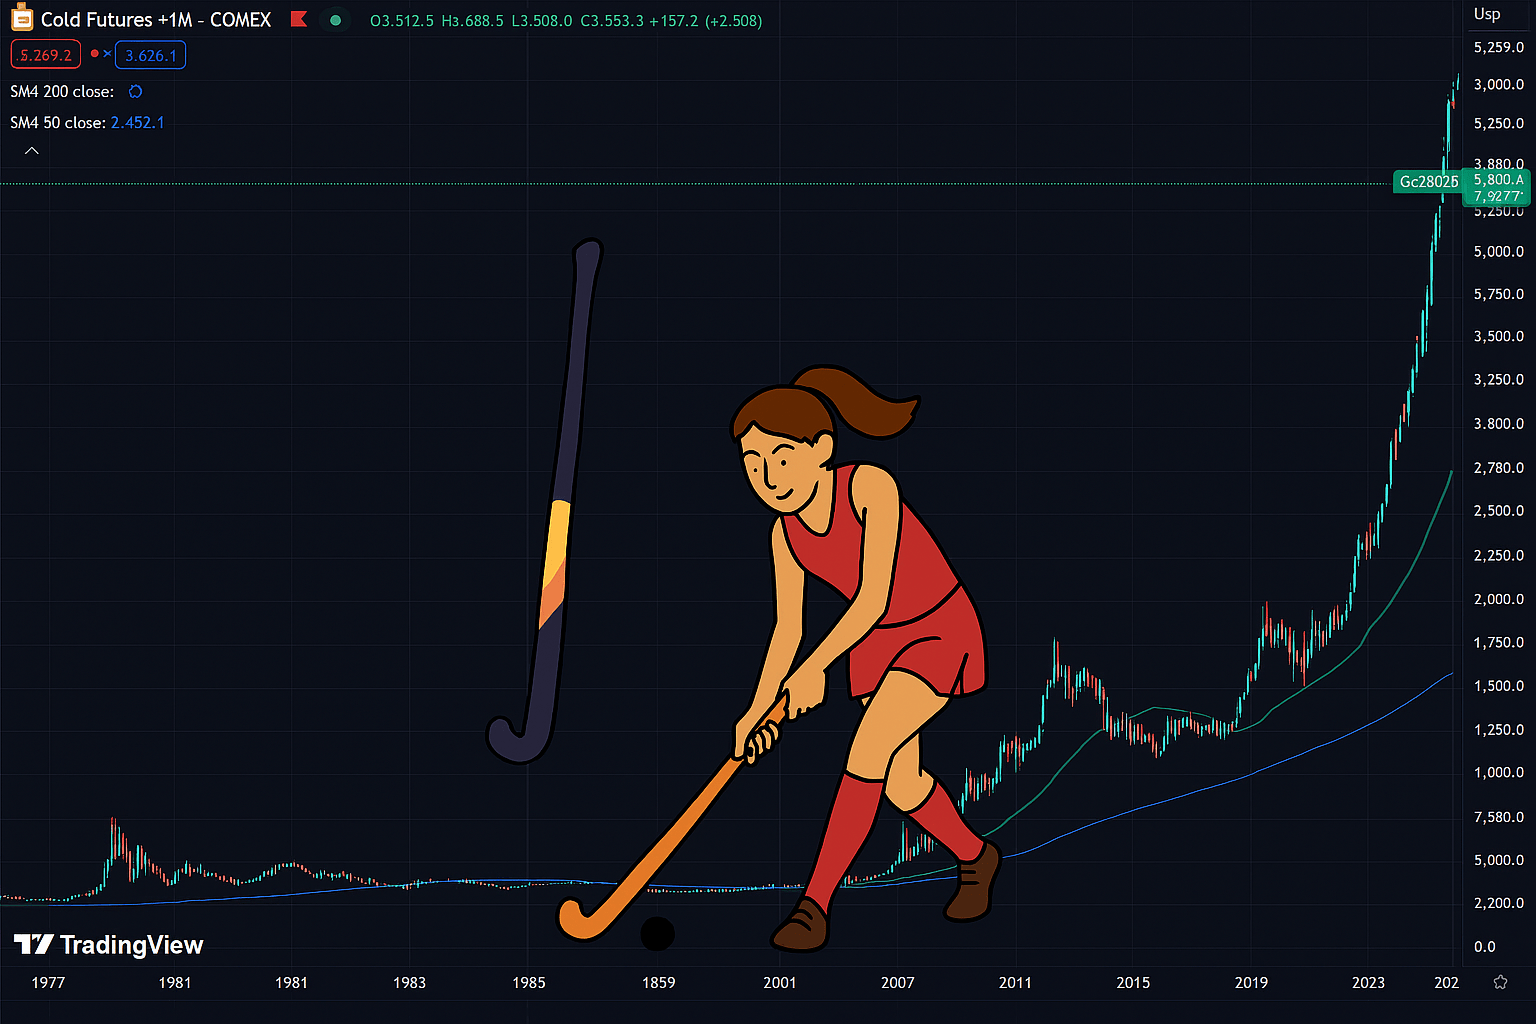Open the TradingView logo link

(109, 945)
